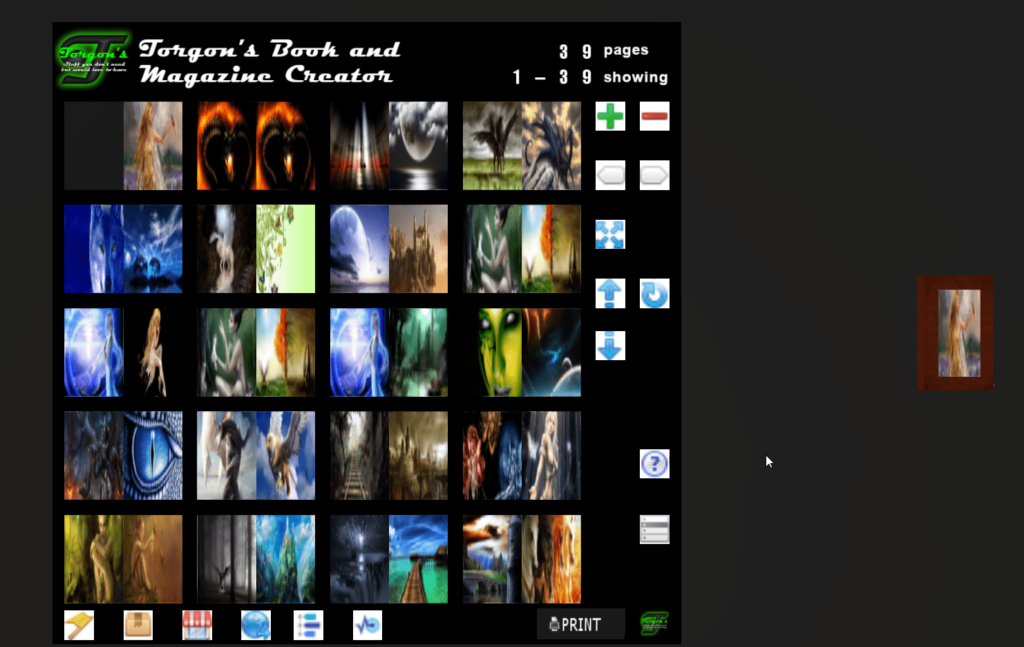Click the cardboard box icon
Image resolution: width=1024 pixels, height=647 pixels.
coord(138,625)
